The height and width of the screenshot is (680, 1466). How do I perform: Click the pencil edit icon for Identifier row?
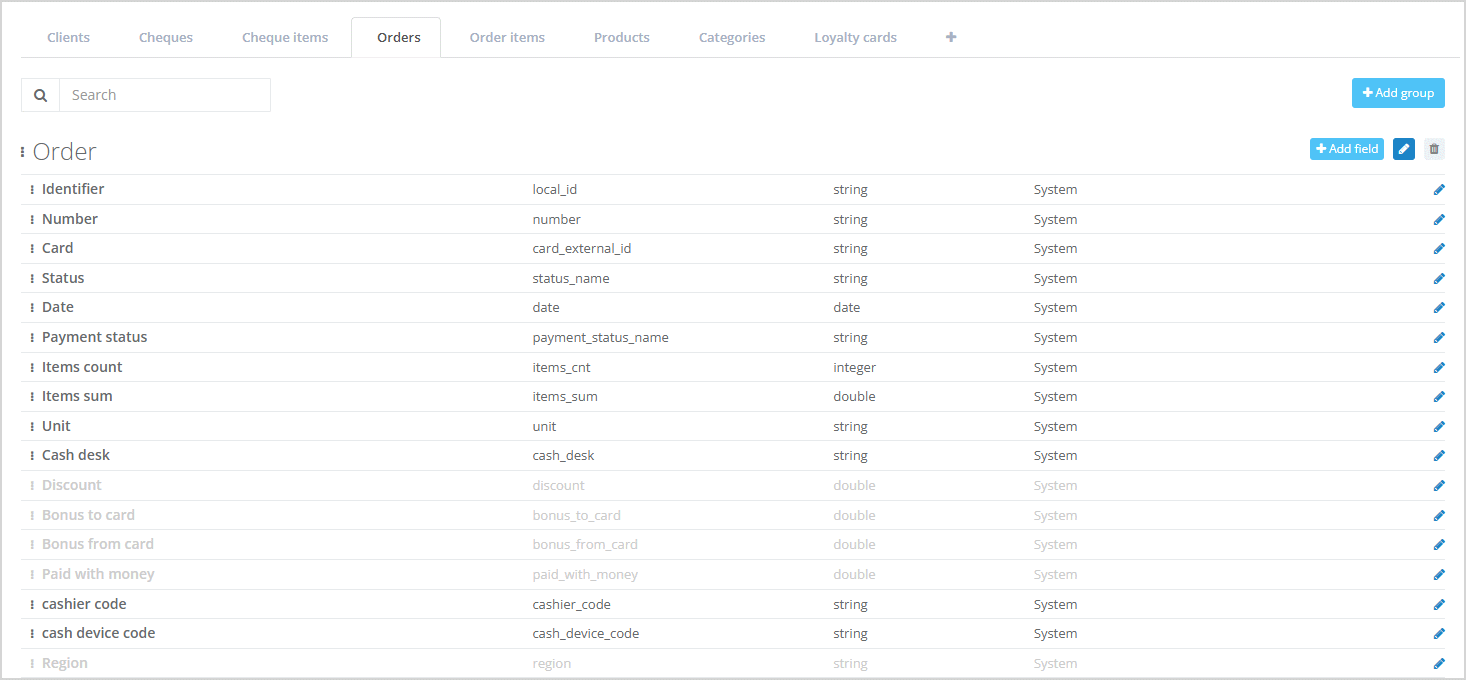click(x=1439, y=189)
